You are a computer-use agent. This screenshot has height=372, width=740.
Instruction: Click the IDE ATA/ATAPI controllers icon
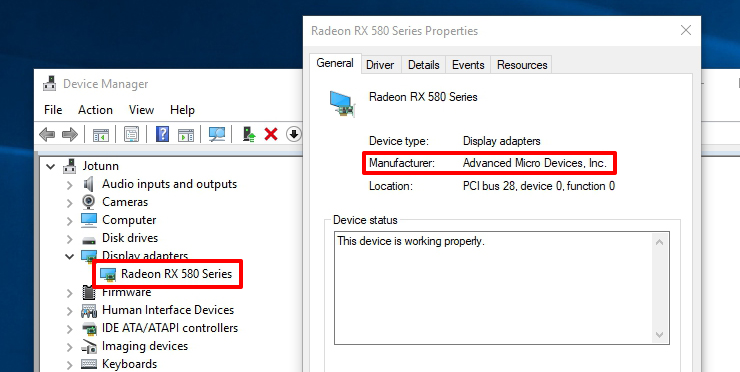89,328
